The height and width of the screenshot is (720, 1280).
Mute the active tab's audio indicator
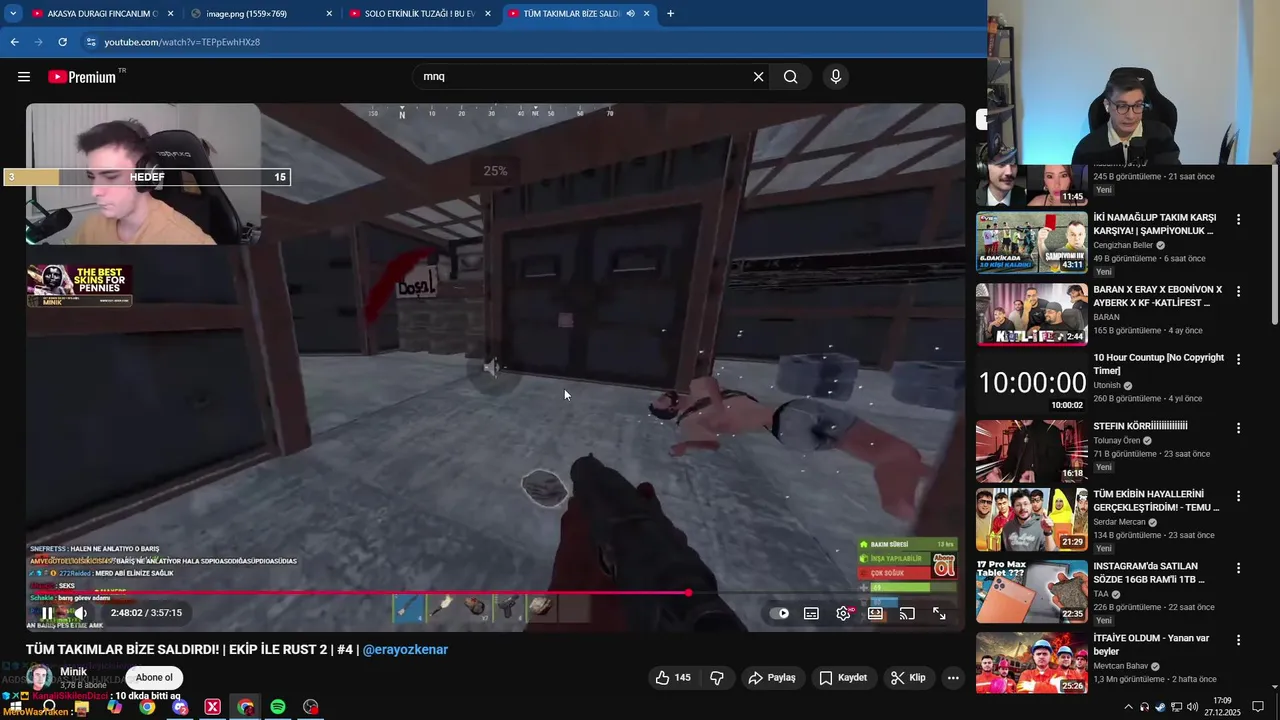tap(630, 14)
